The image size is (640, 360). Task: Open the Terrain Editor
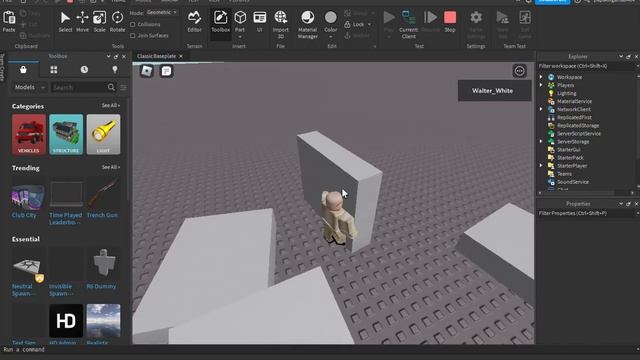click(194, 21)
